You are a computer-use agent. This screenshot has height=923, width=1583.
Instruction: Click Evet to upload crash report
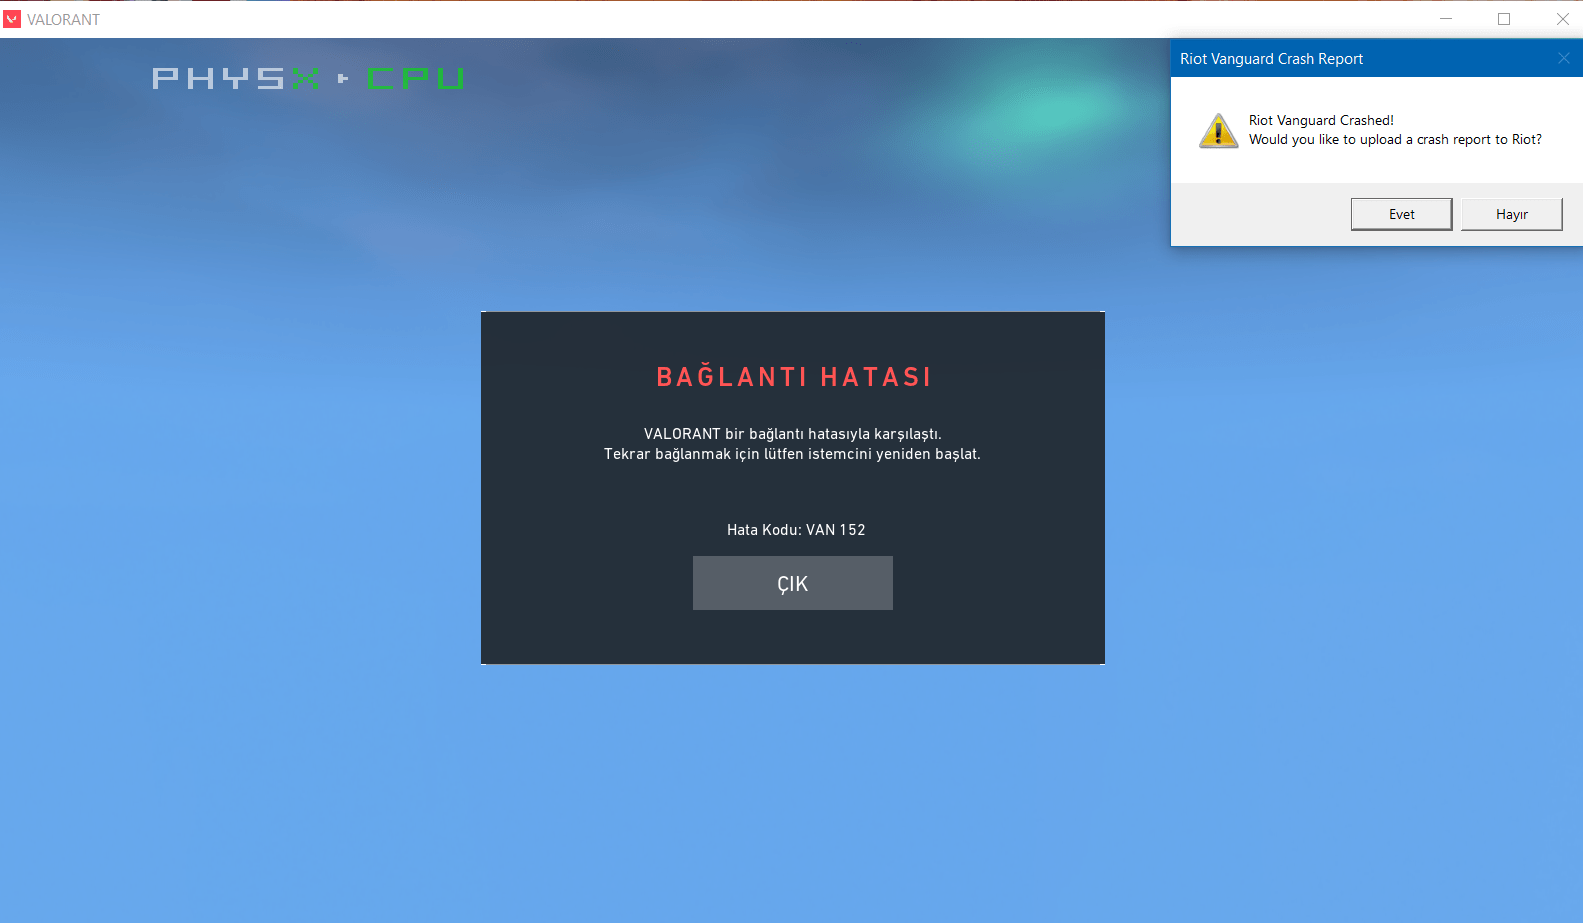[x=1401, y=214]
